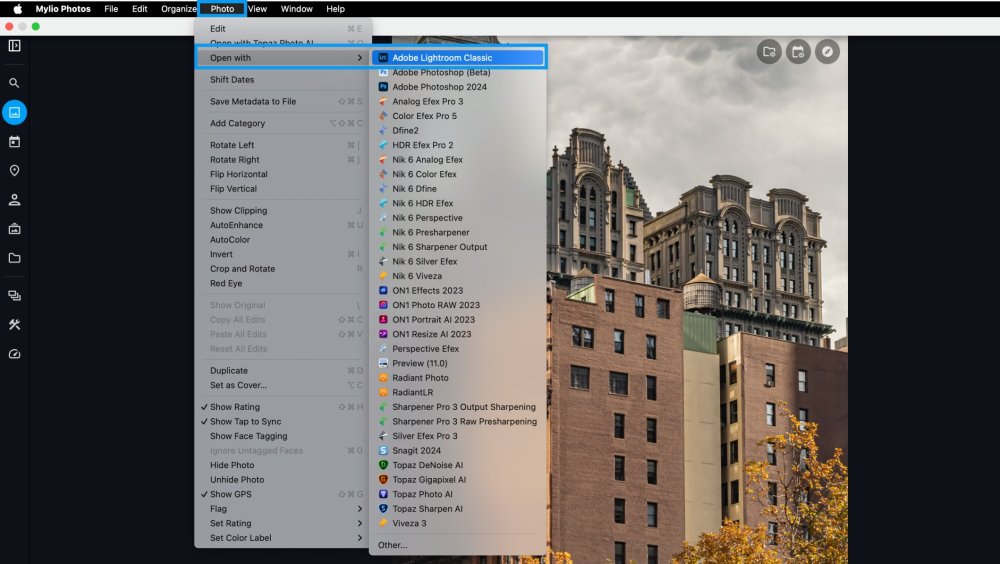Screen dimensions: 1000x564
Task: Select Snagit 2024 app
Action: pos(458,450)
